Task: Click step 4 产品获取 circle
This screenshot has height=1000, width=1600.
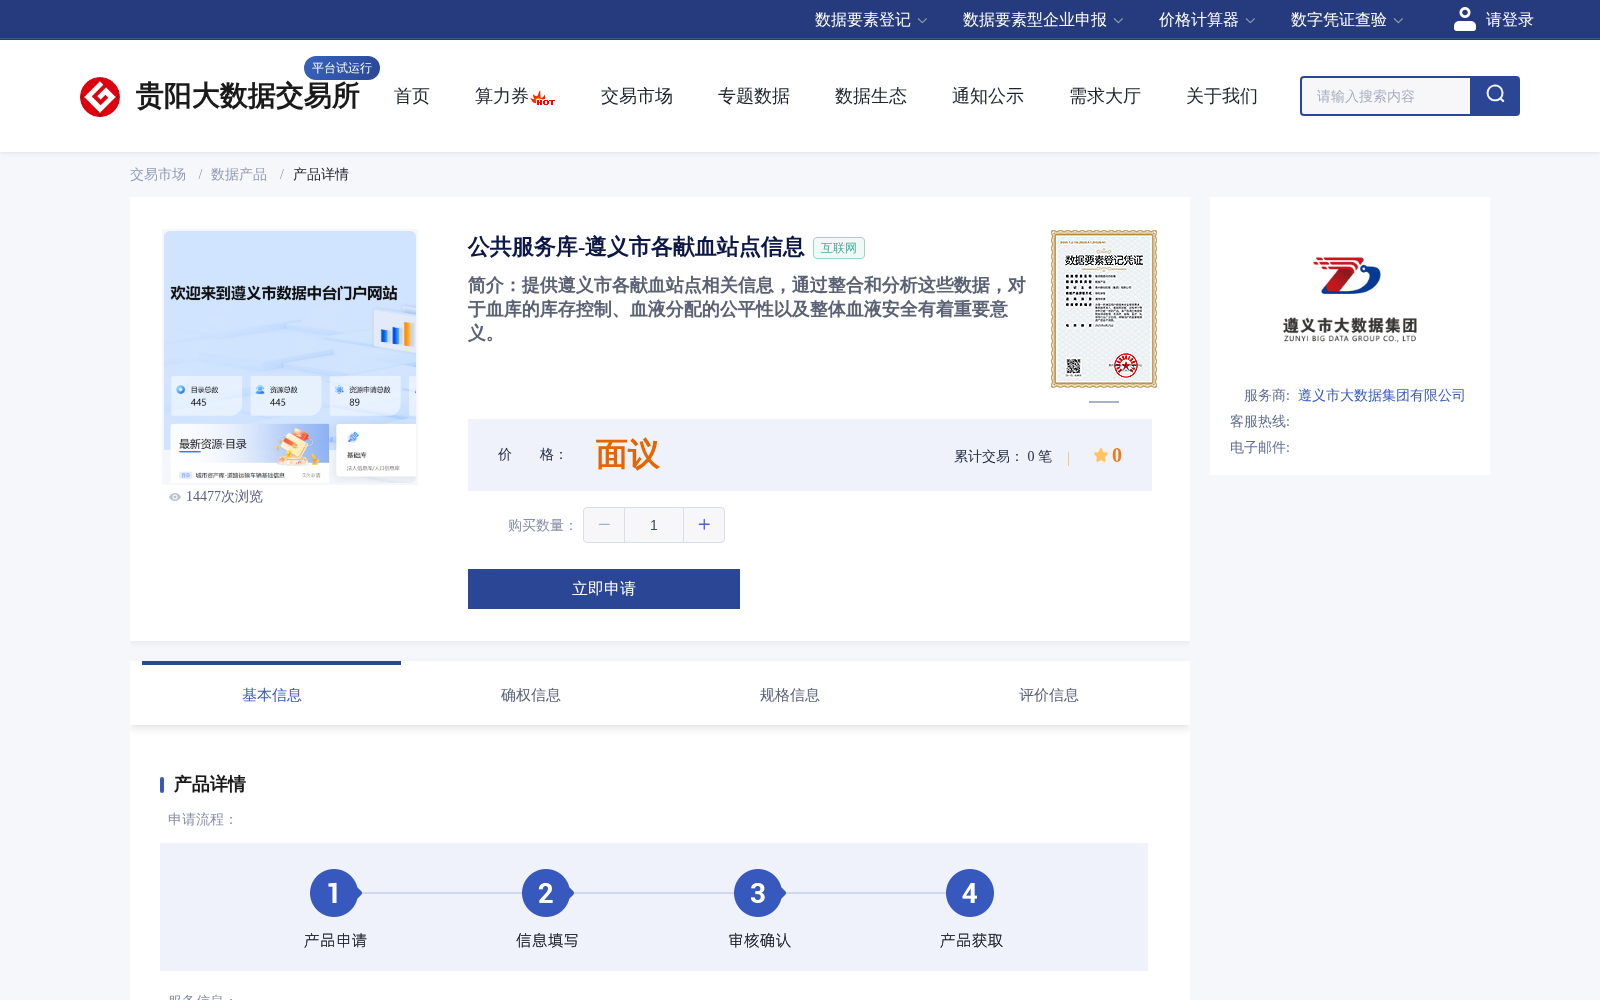Action: click(x=970, y=893)
